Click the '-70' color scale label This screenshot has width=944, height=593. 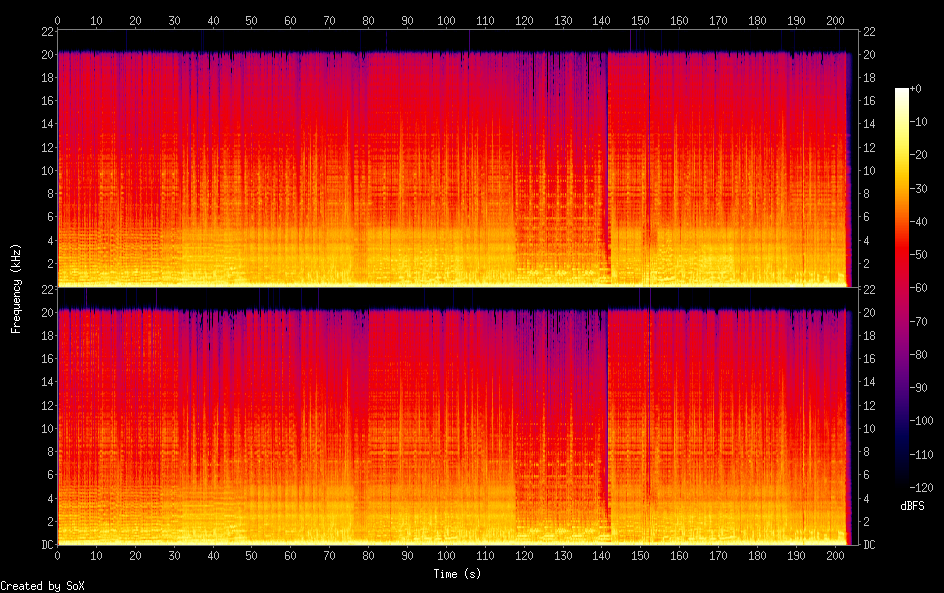[x=918, y=321]
